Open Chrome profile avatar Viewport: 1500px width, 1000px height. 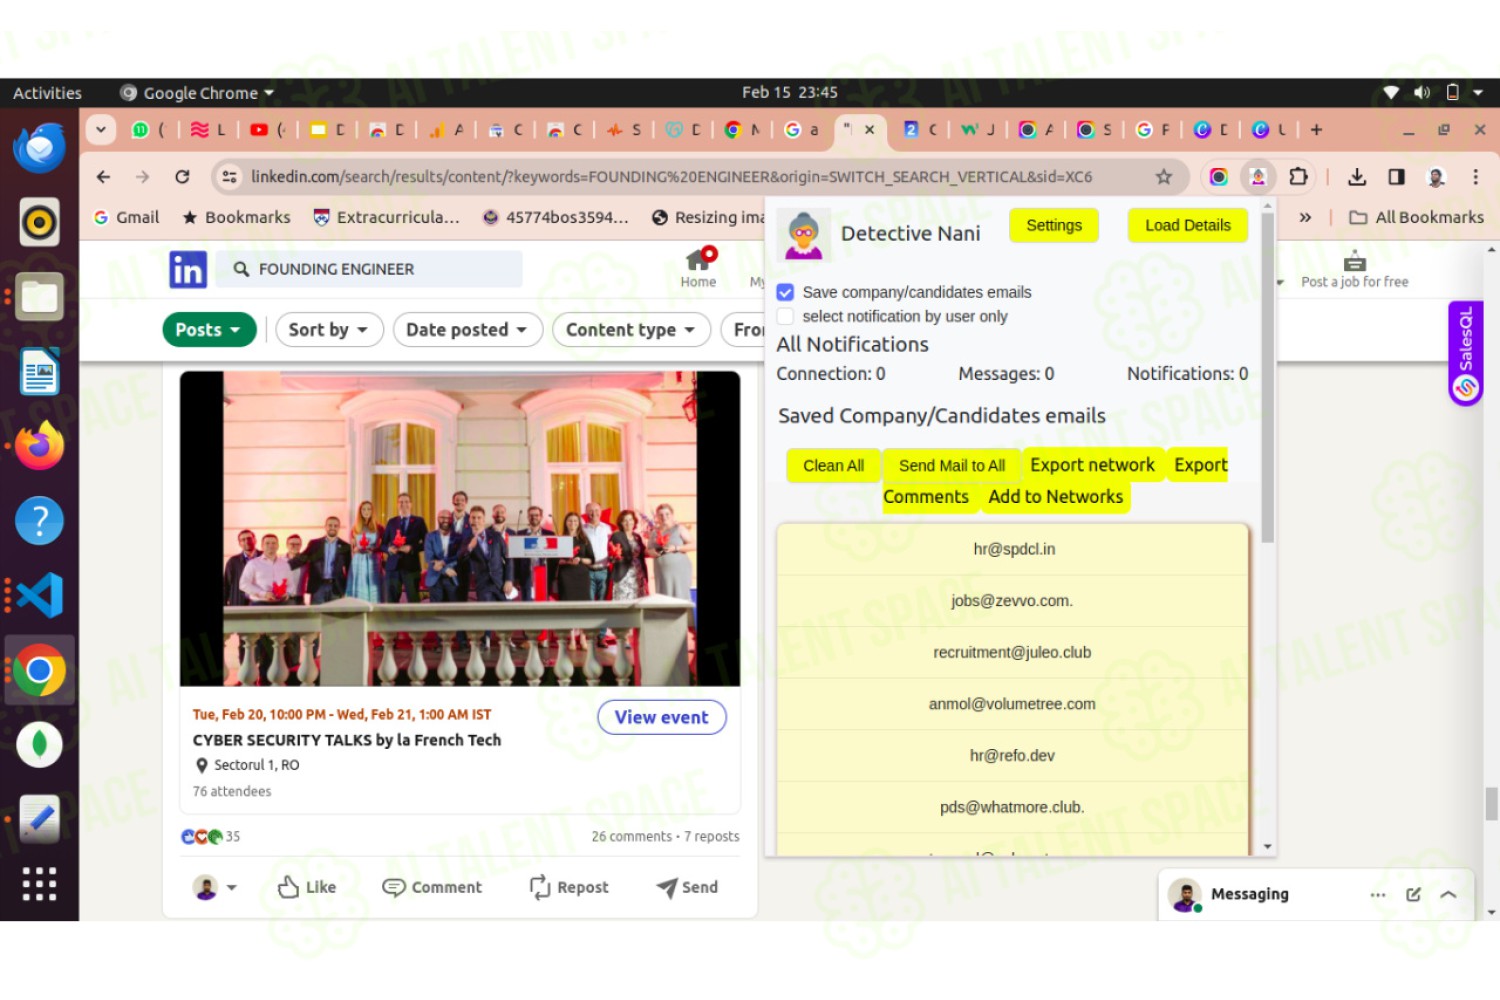coord(1436,177)
